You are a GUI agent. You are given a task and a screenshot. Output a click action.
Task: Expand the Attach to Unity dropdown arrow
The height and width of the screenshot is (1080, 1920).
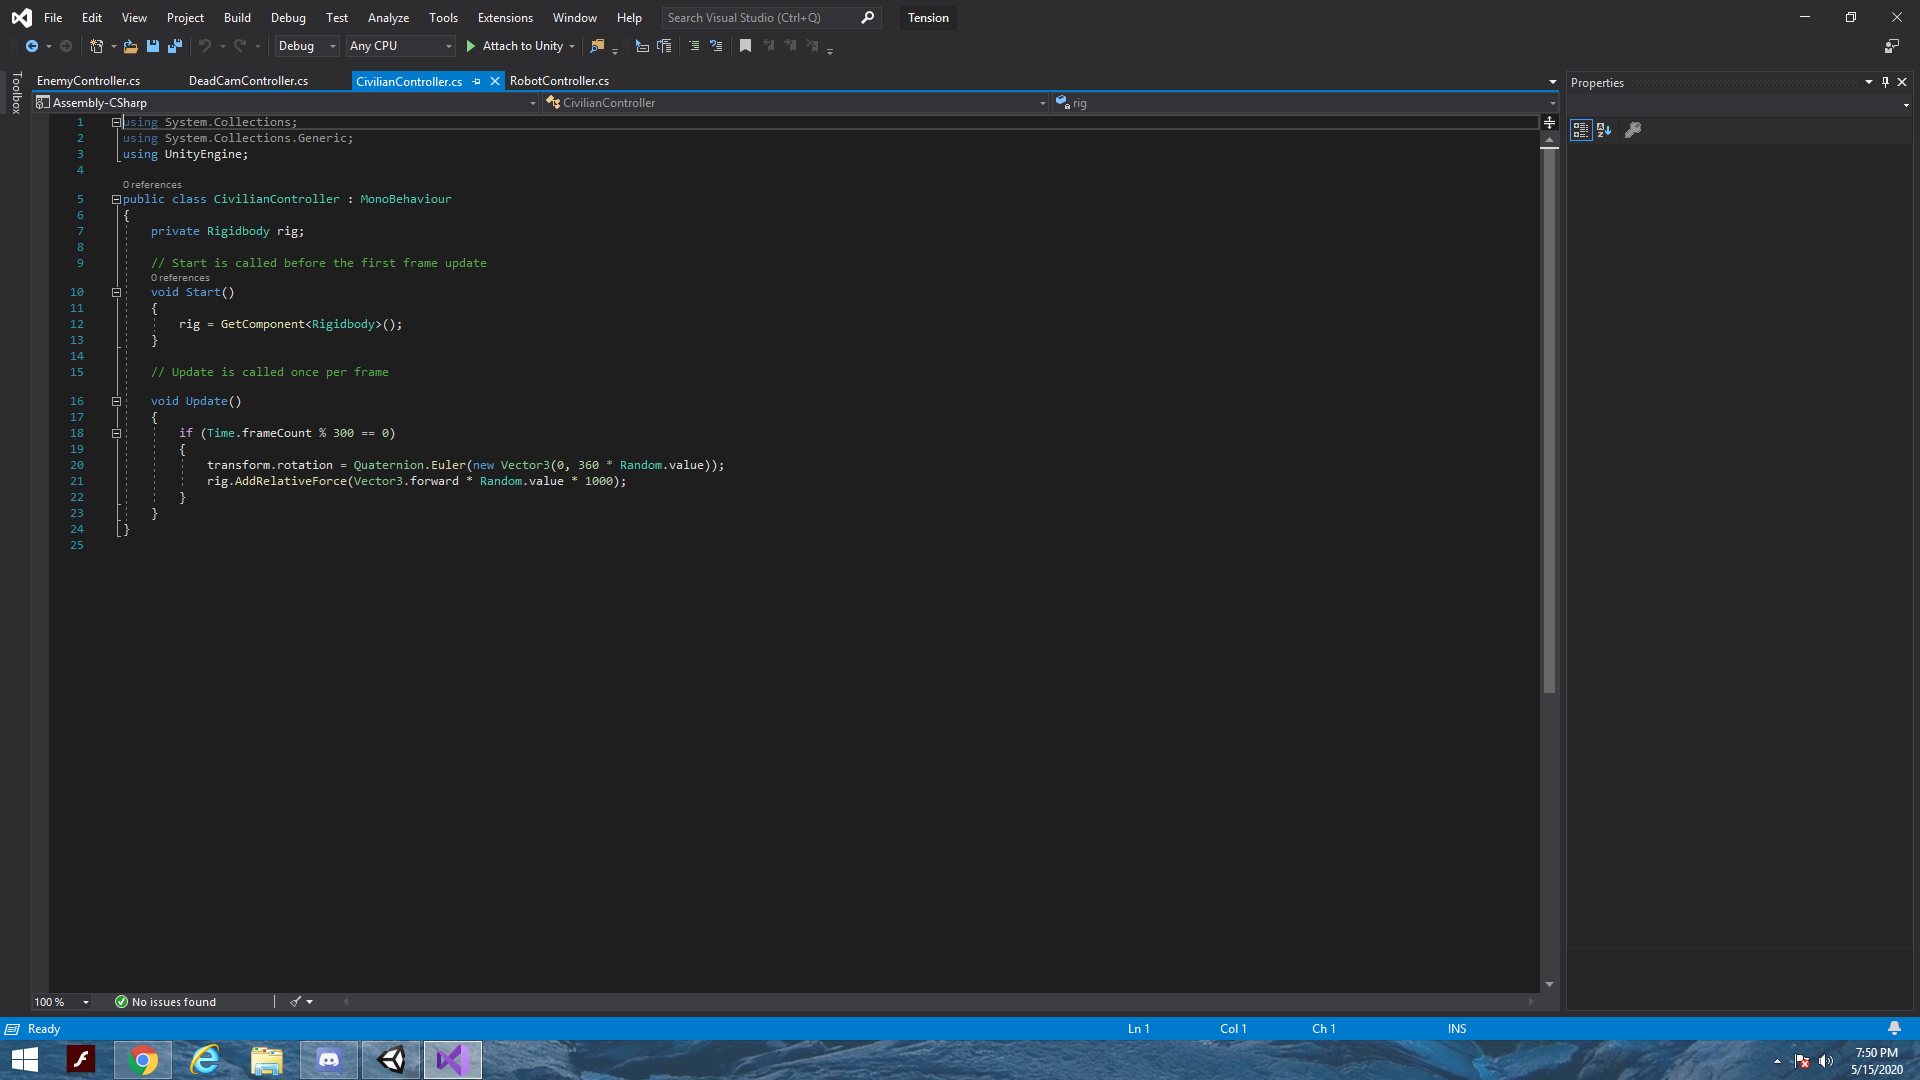tap(574, 46)
